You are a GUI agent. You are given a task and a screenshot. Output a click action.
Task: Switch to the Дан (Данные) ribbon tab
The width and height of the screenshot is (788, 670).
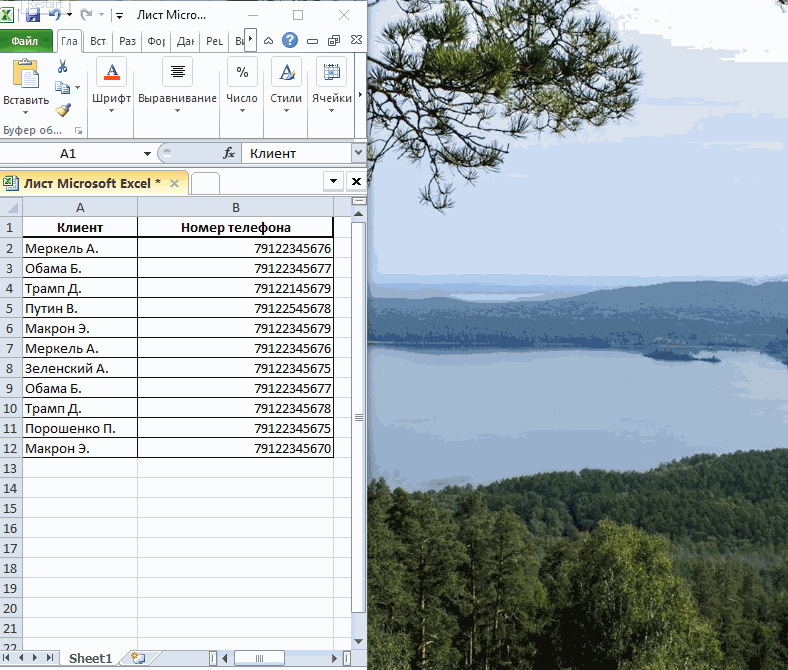click(x=185, y=41)
